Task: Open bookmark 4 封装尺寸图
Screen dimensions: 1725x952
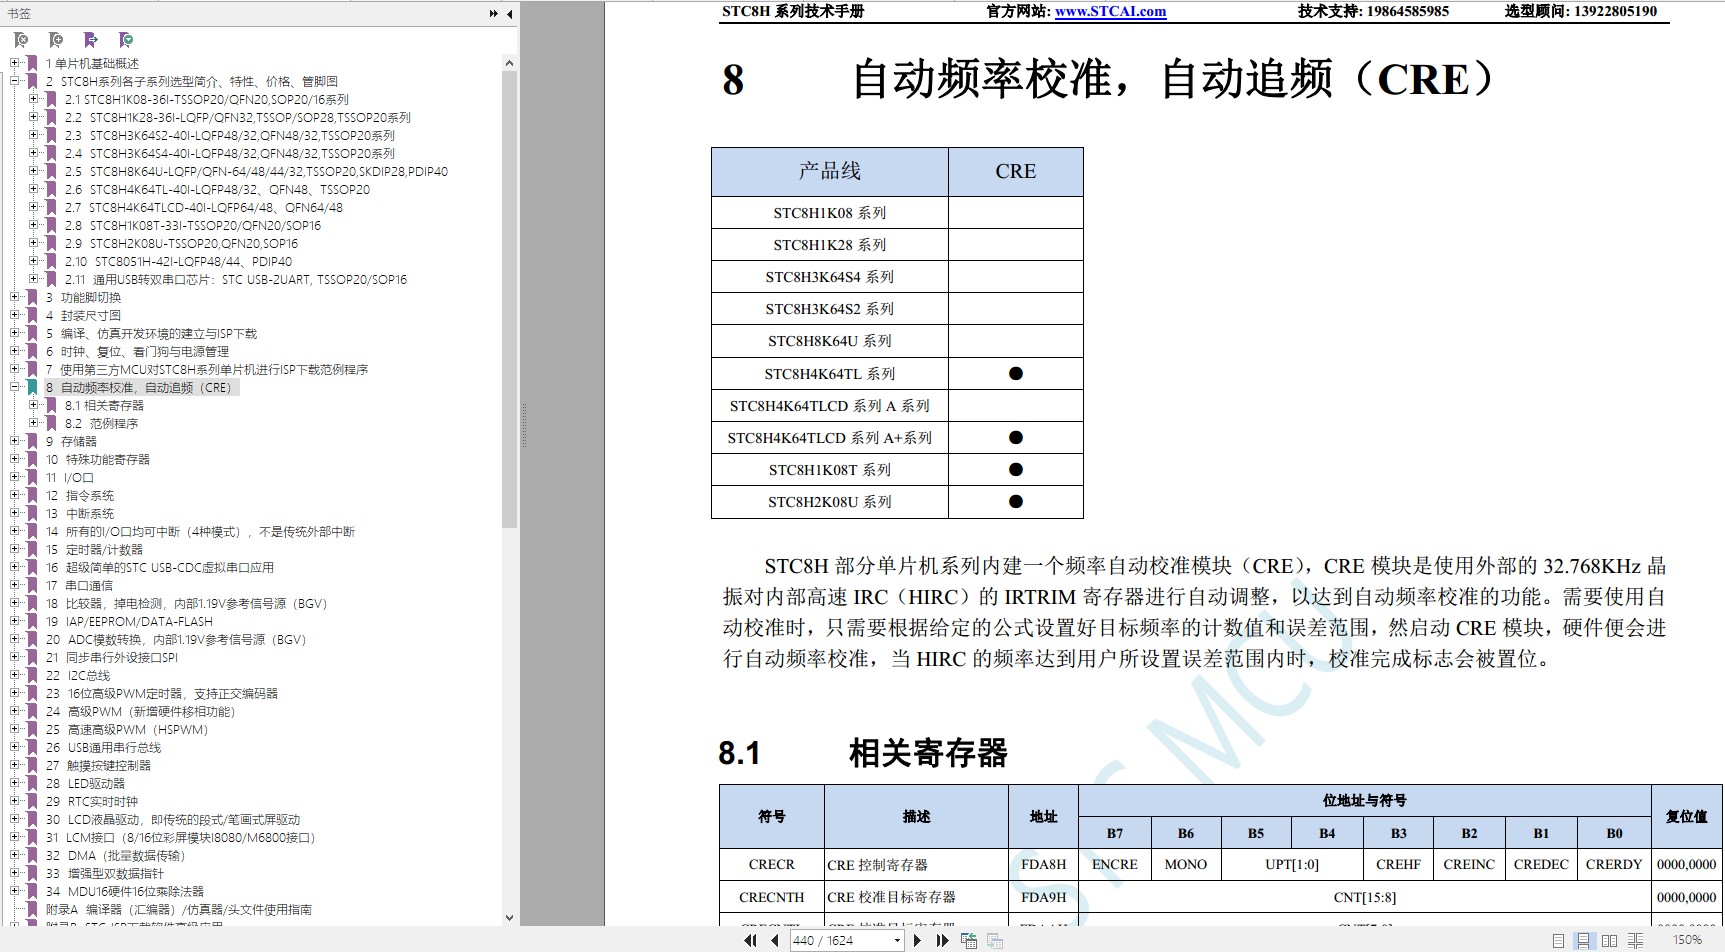Action: pyautogui.click(x=83, y=315)
